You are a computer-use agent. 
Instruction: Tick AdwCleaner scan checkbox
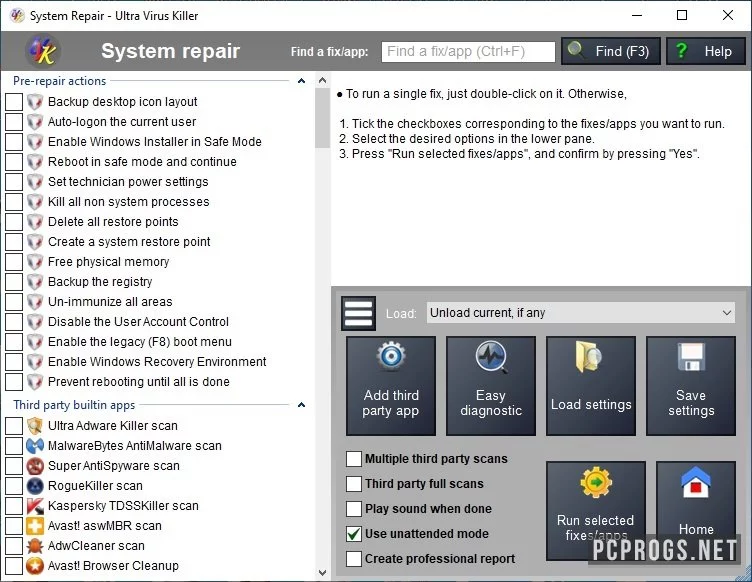pyautogui.click(x=14, y=546)
